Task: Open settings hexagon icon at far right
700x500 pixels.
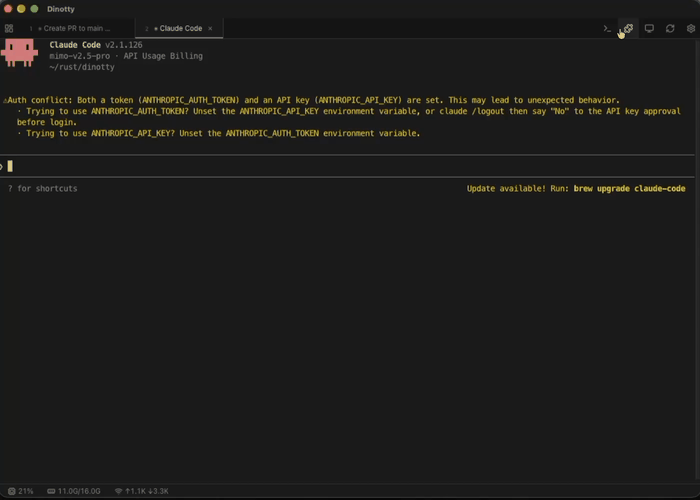Action: tap(691, 29)
